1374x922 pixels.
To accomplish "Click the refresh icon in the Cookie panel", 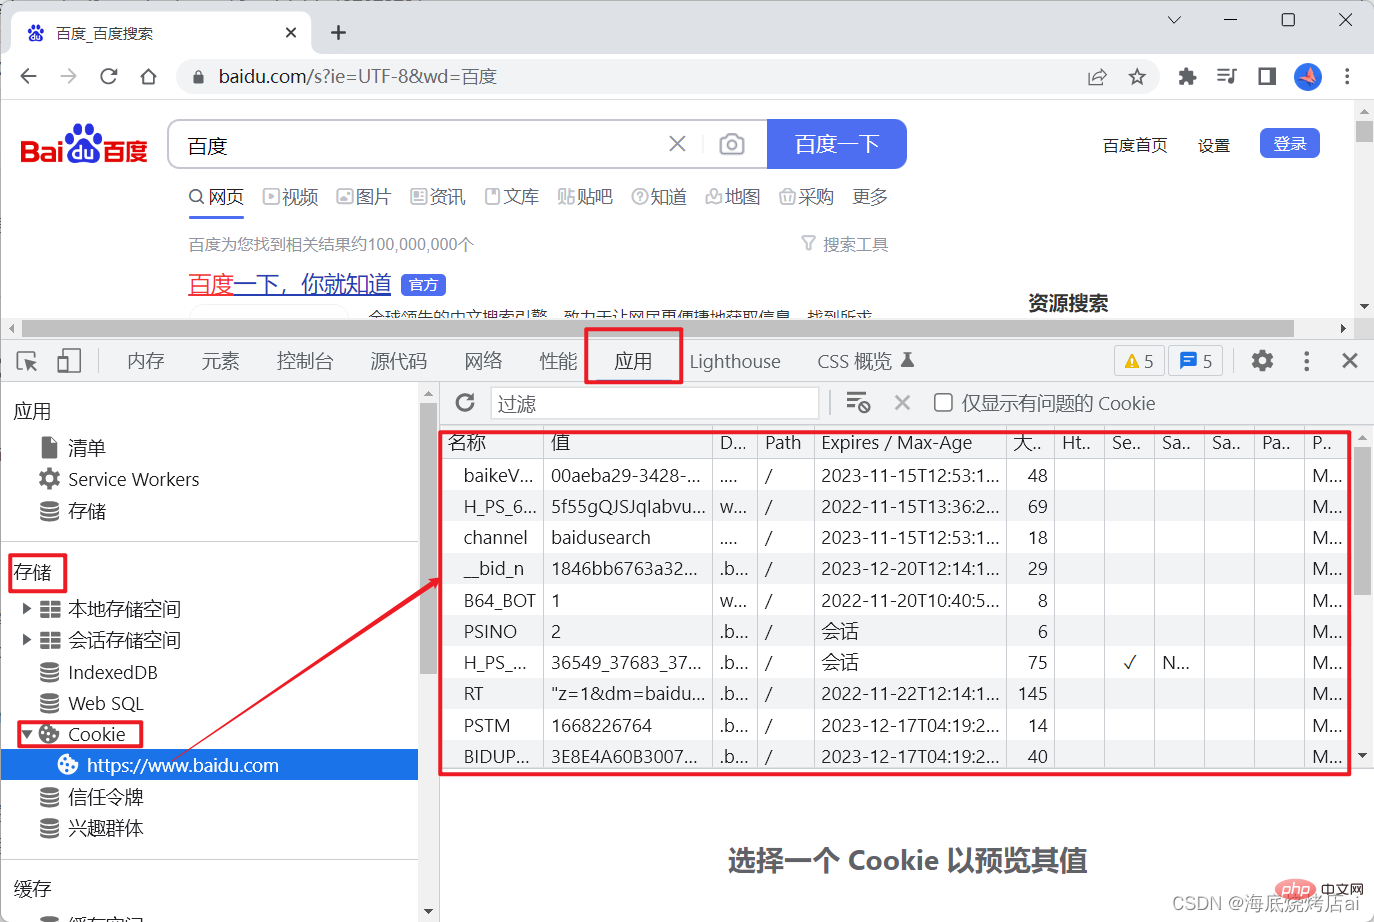I will 464,402.
